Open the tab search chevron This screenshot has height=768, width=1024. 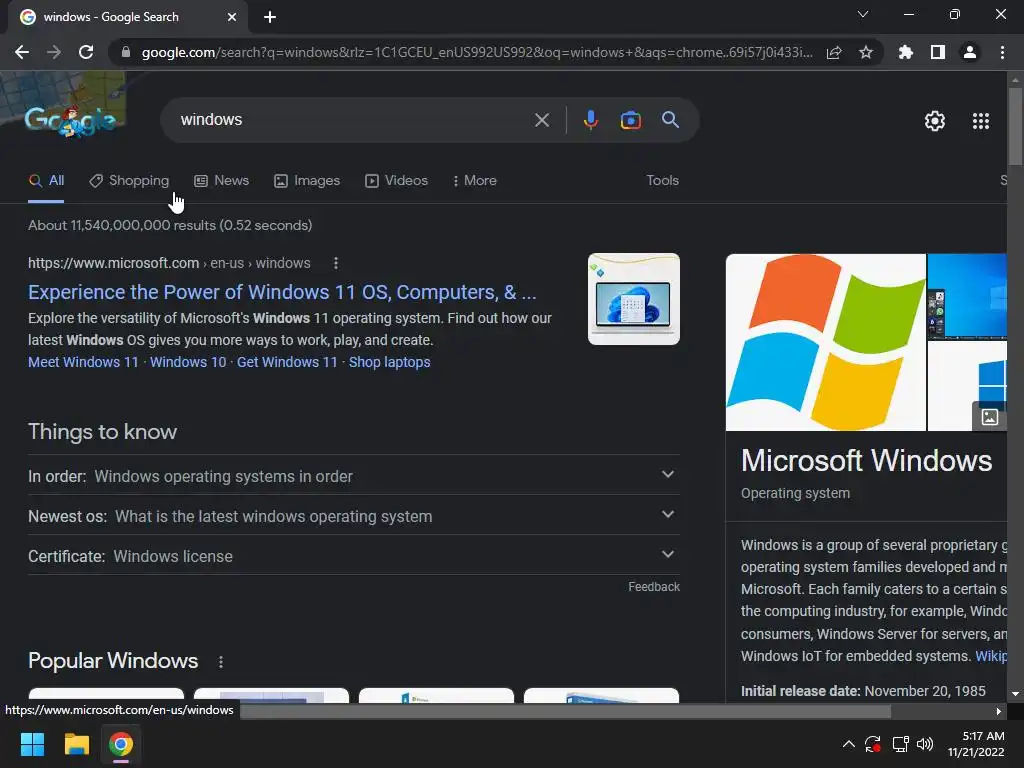(863, 14)
